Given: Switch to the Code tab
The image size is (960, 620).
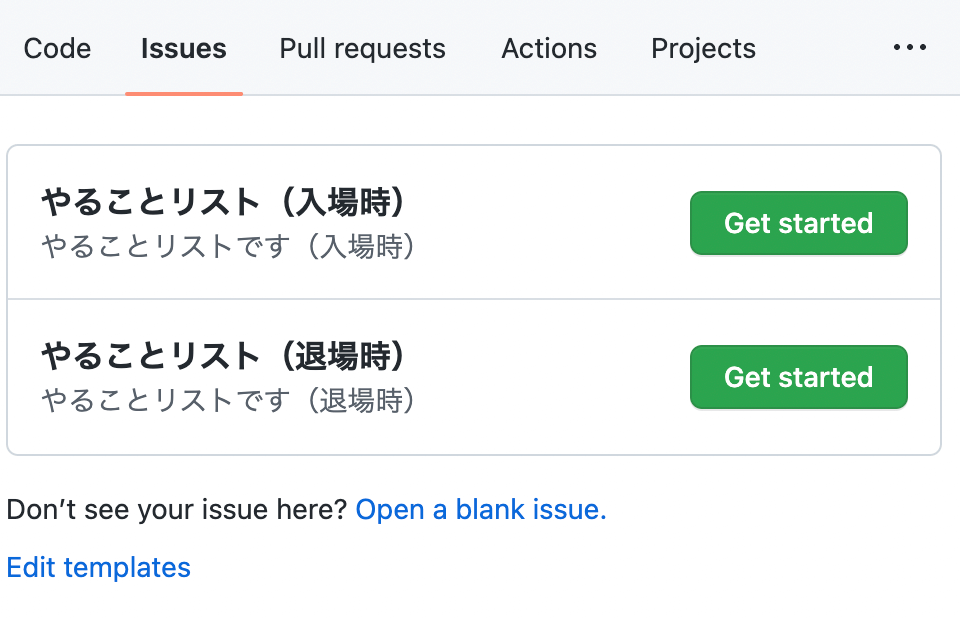Looking at the screenshot, I should pos(57,48).
